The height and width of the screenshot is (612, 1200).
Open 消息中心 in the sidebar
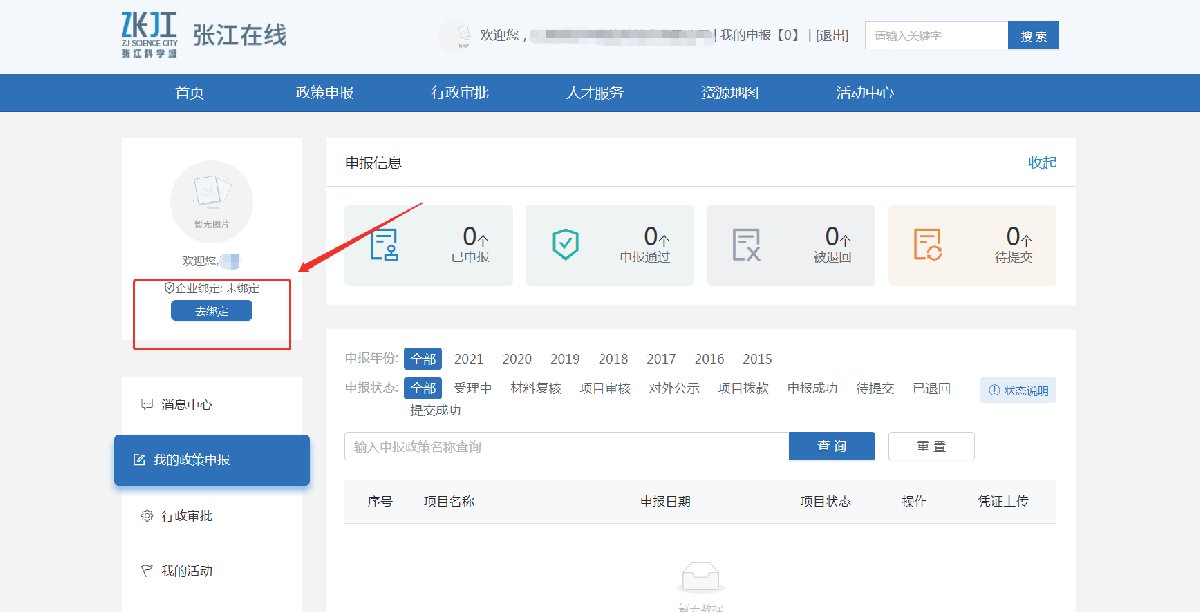[212, 405]
